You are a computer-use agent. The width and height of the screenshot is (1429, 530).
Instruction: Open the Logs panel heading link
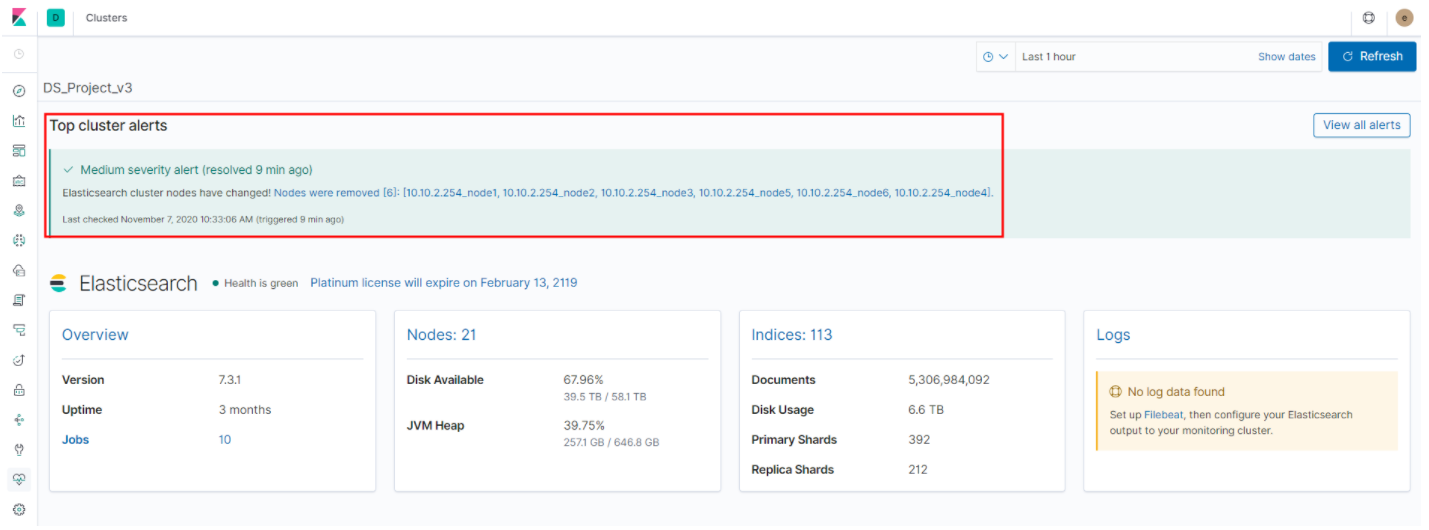[x=1113, y=335]
